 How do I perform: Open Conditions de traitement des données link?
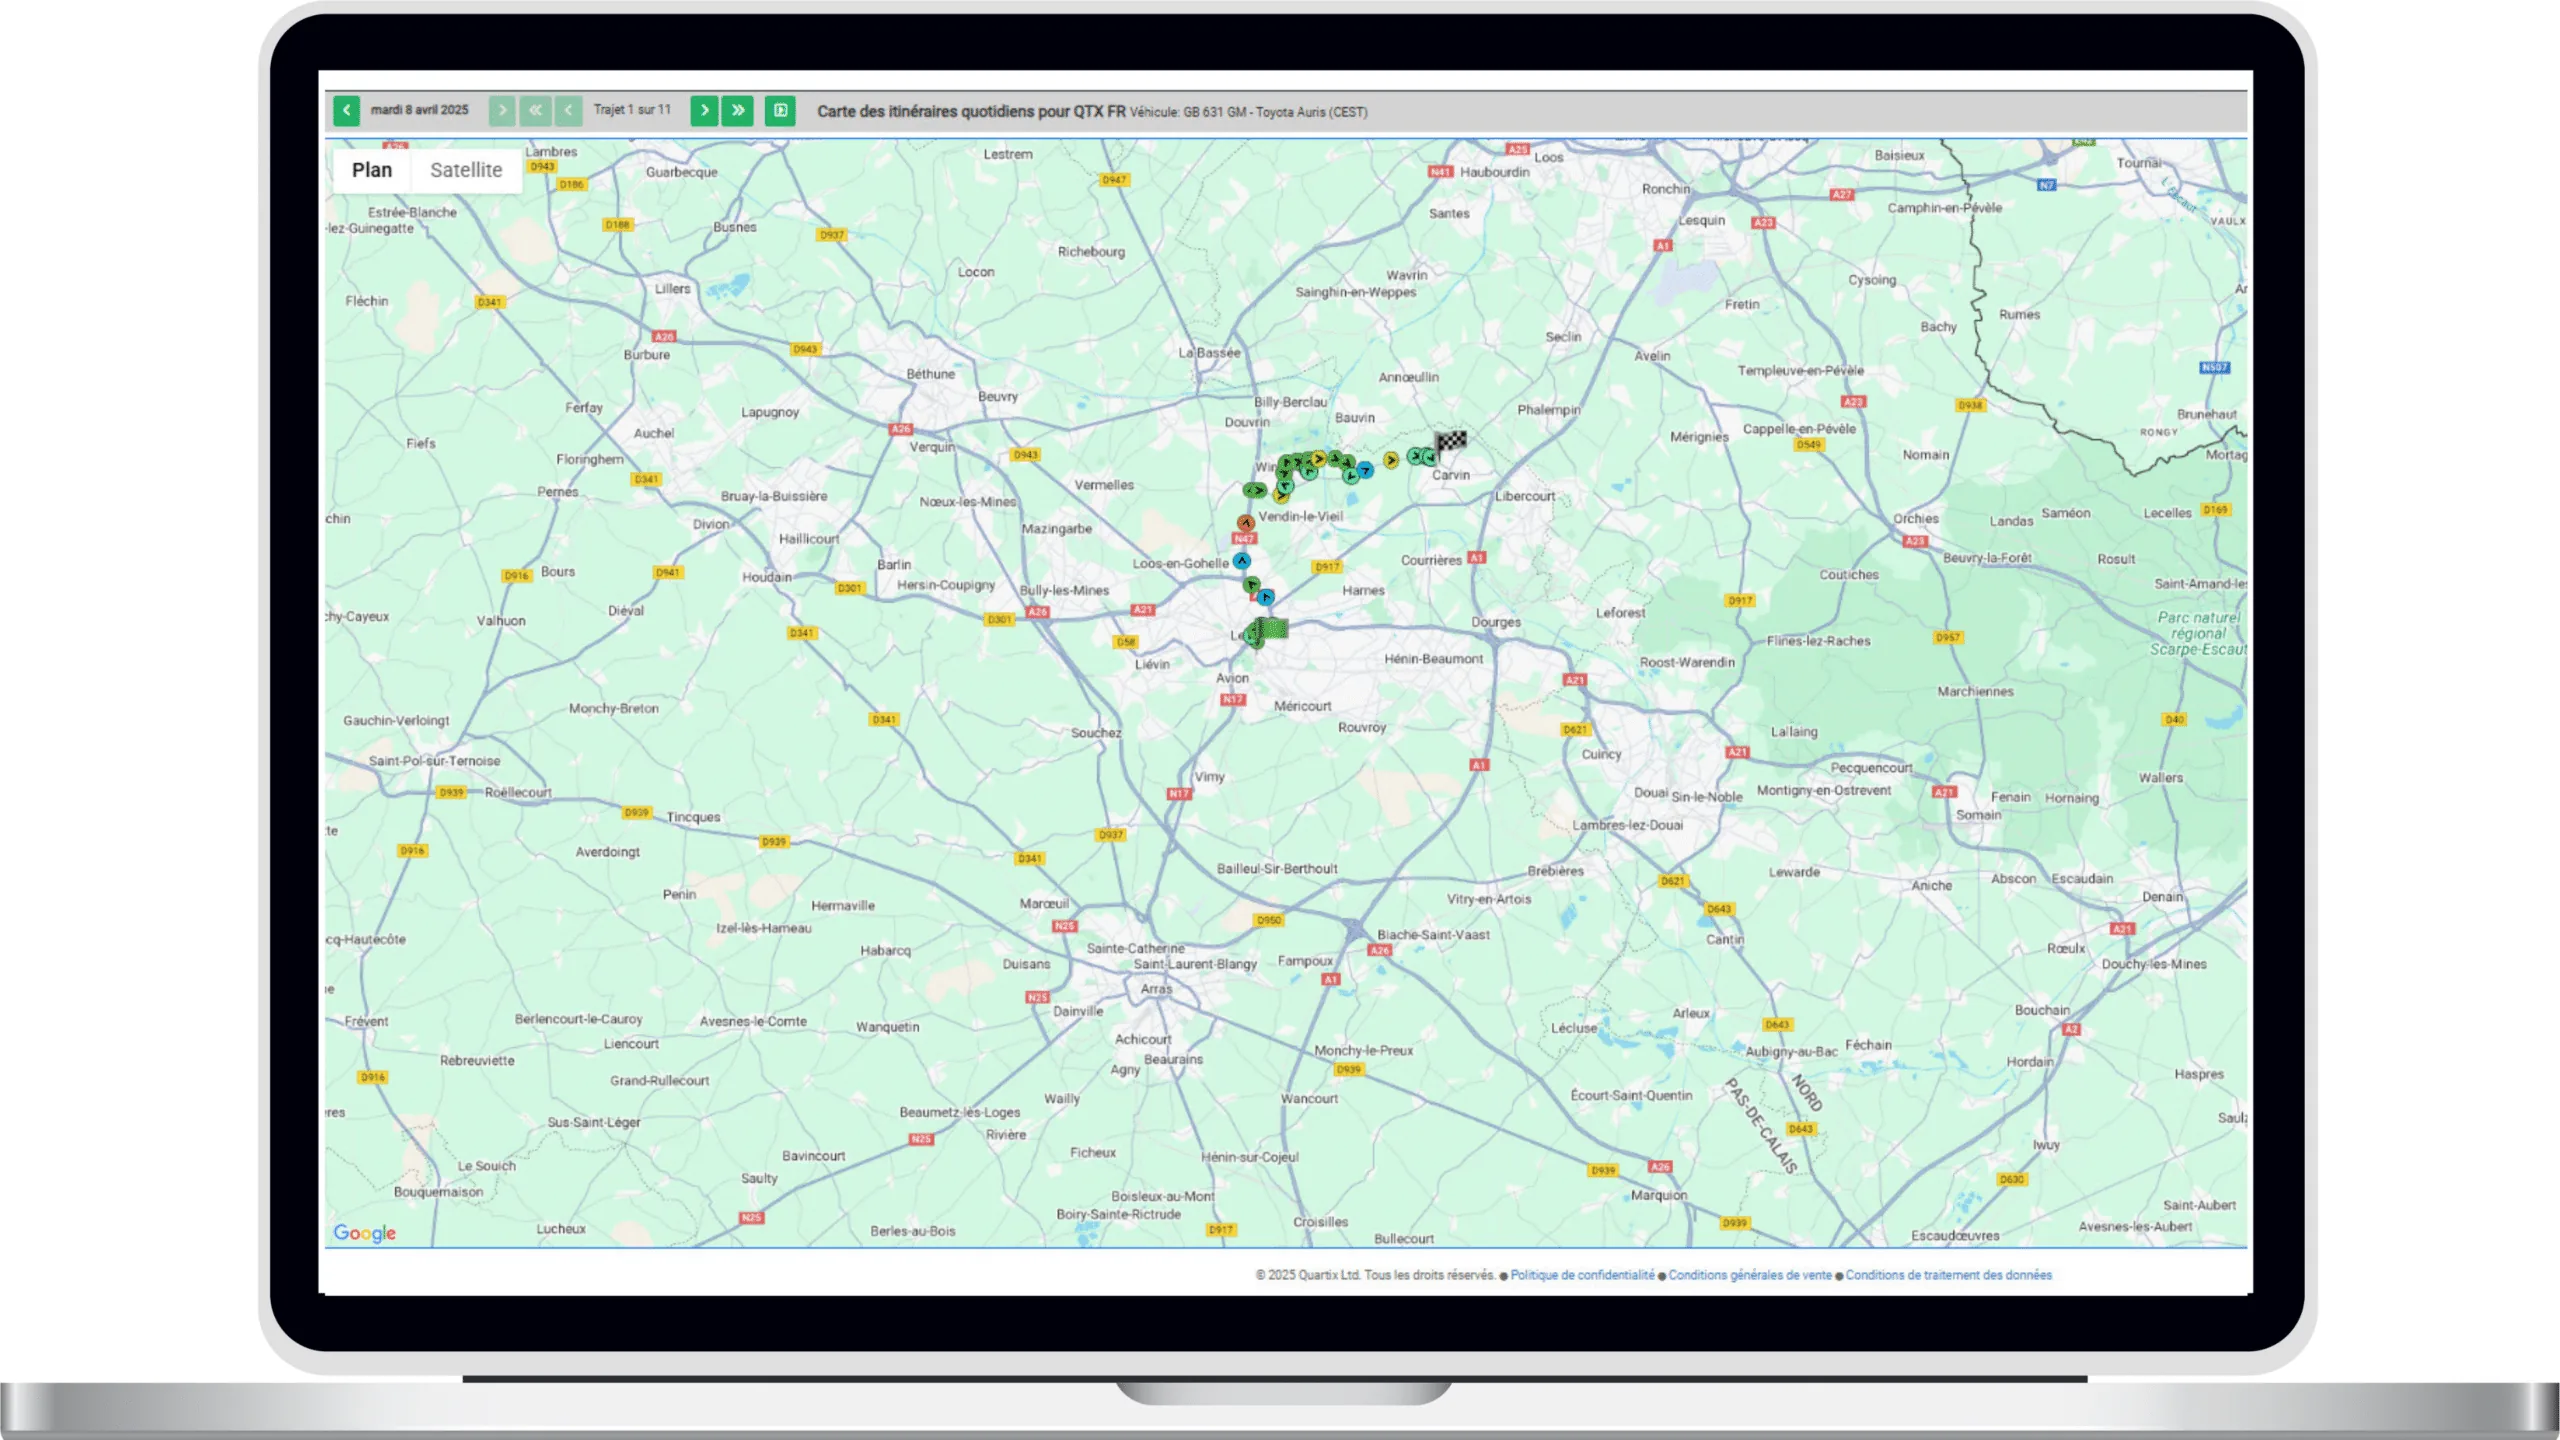[x=1948, y=1275]
